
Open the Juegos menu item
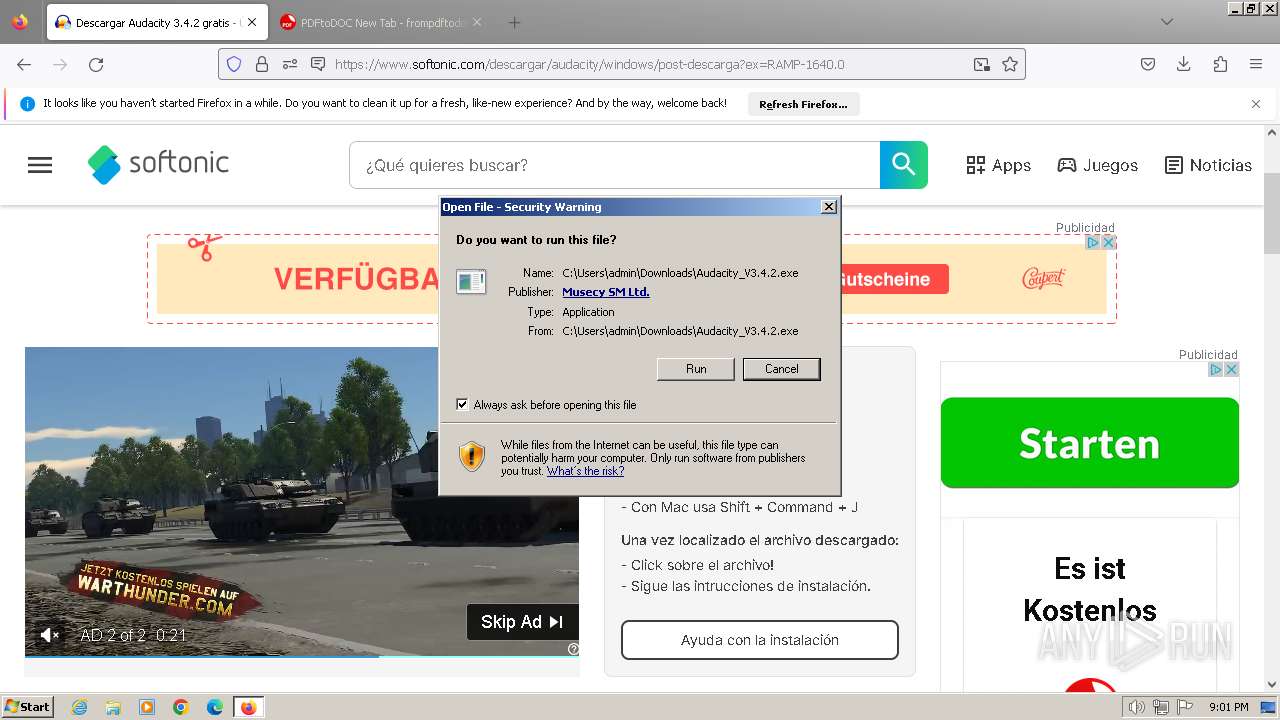pos(1097,165)
